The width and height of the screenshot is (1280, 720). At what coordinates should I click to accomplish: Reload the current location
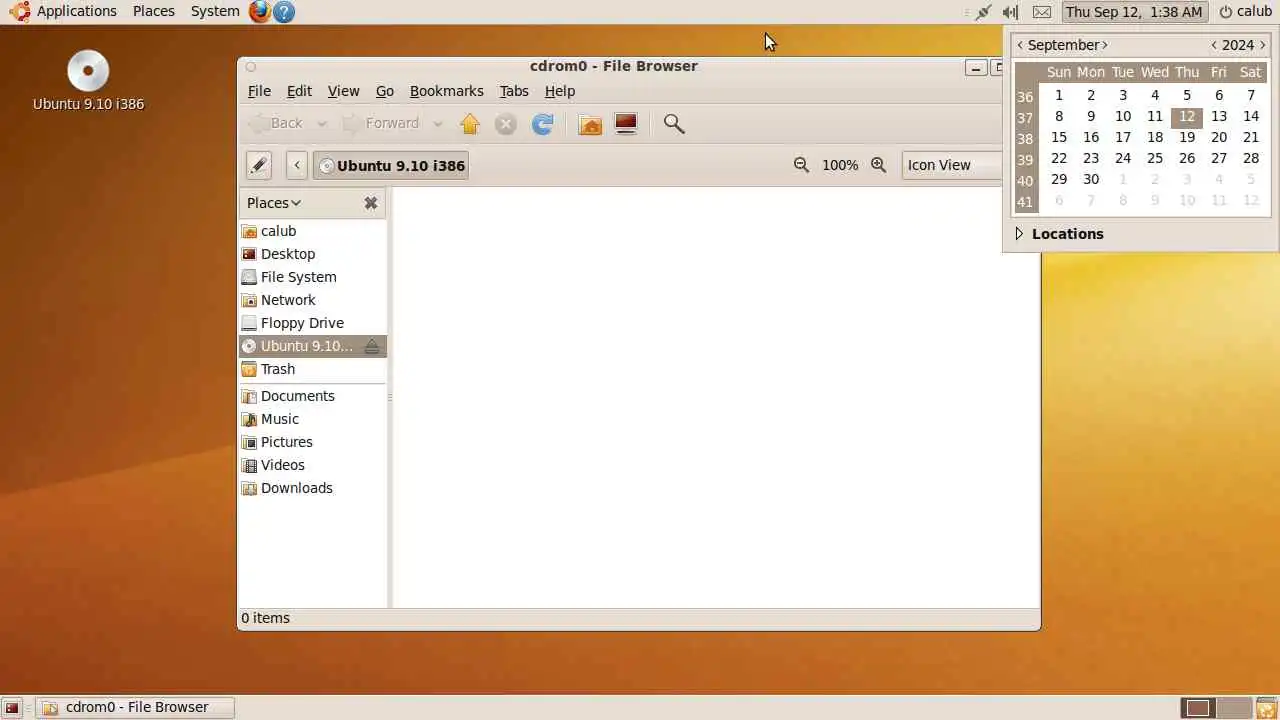pyautogui.click(x=542, y=124)
